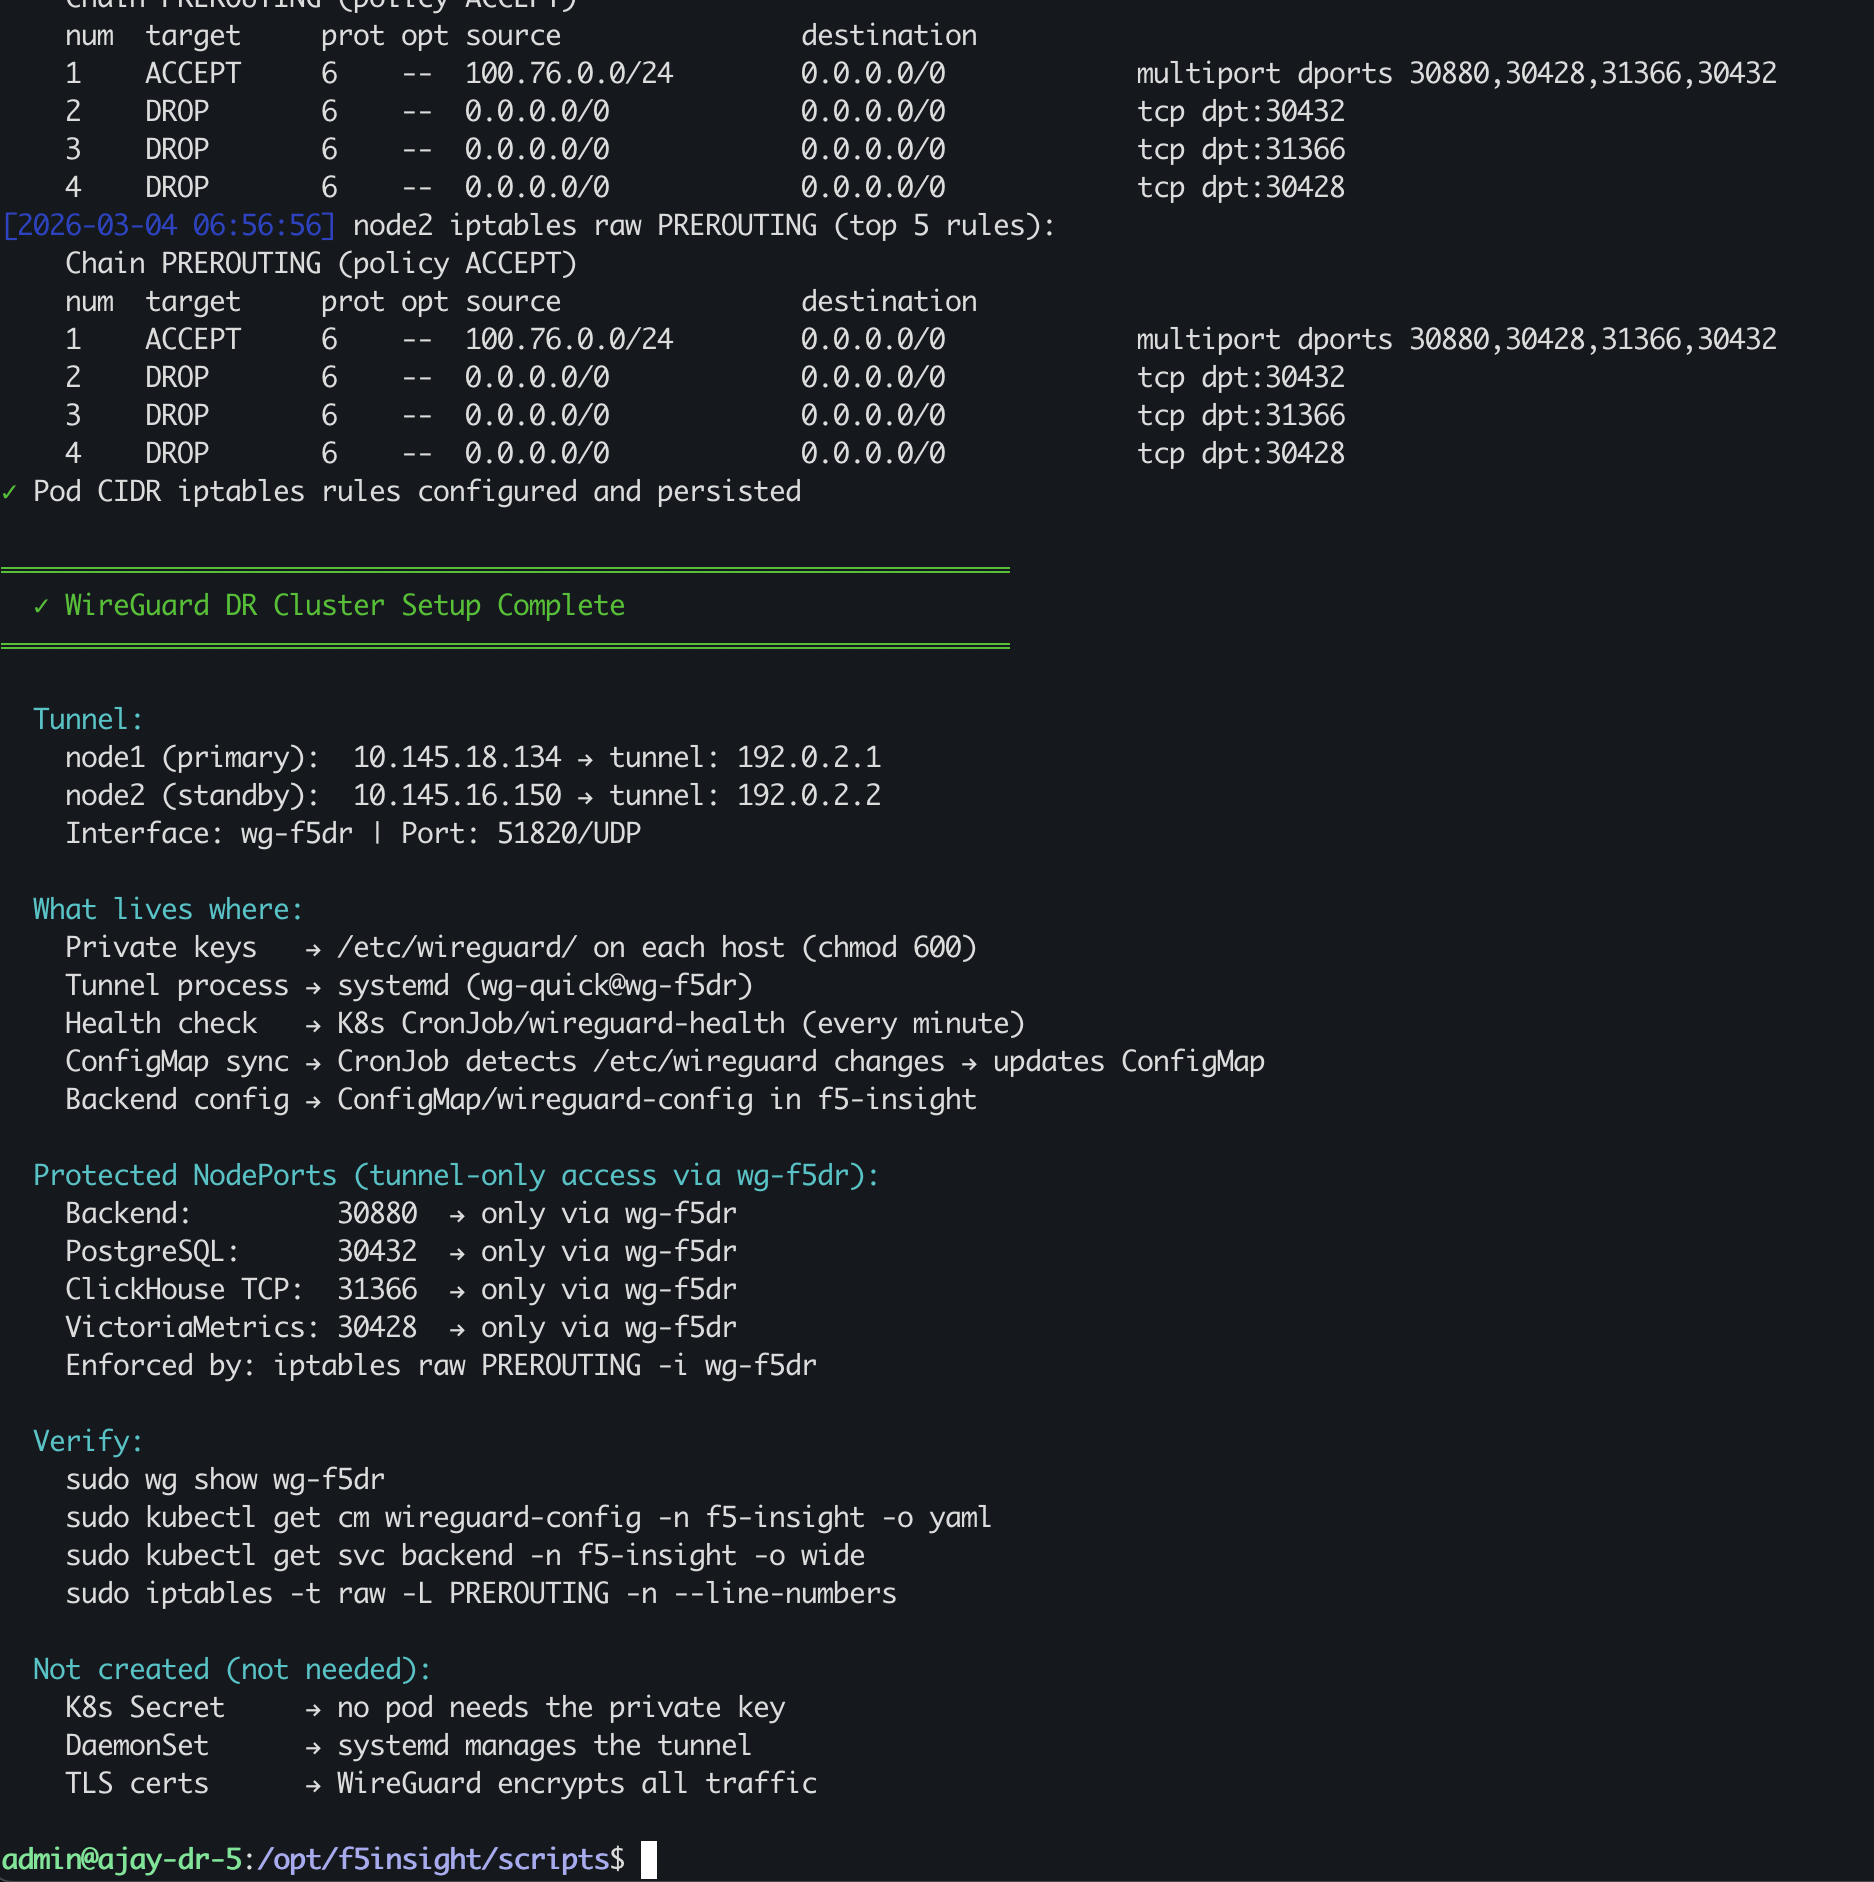This screenshot has height=1882, width=1874.
Task: Click Backend port 30880 line
Action: [x=401, y=1214]
